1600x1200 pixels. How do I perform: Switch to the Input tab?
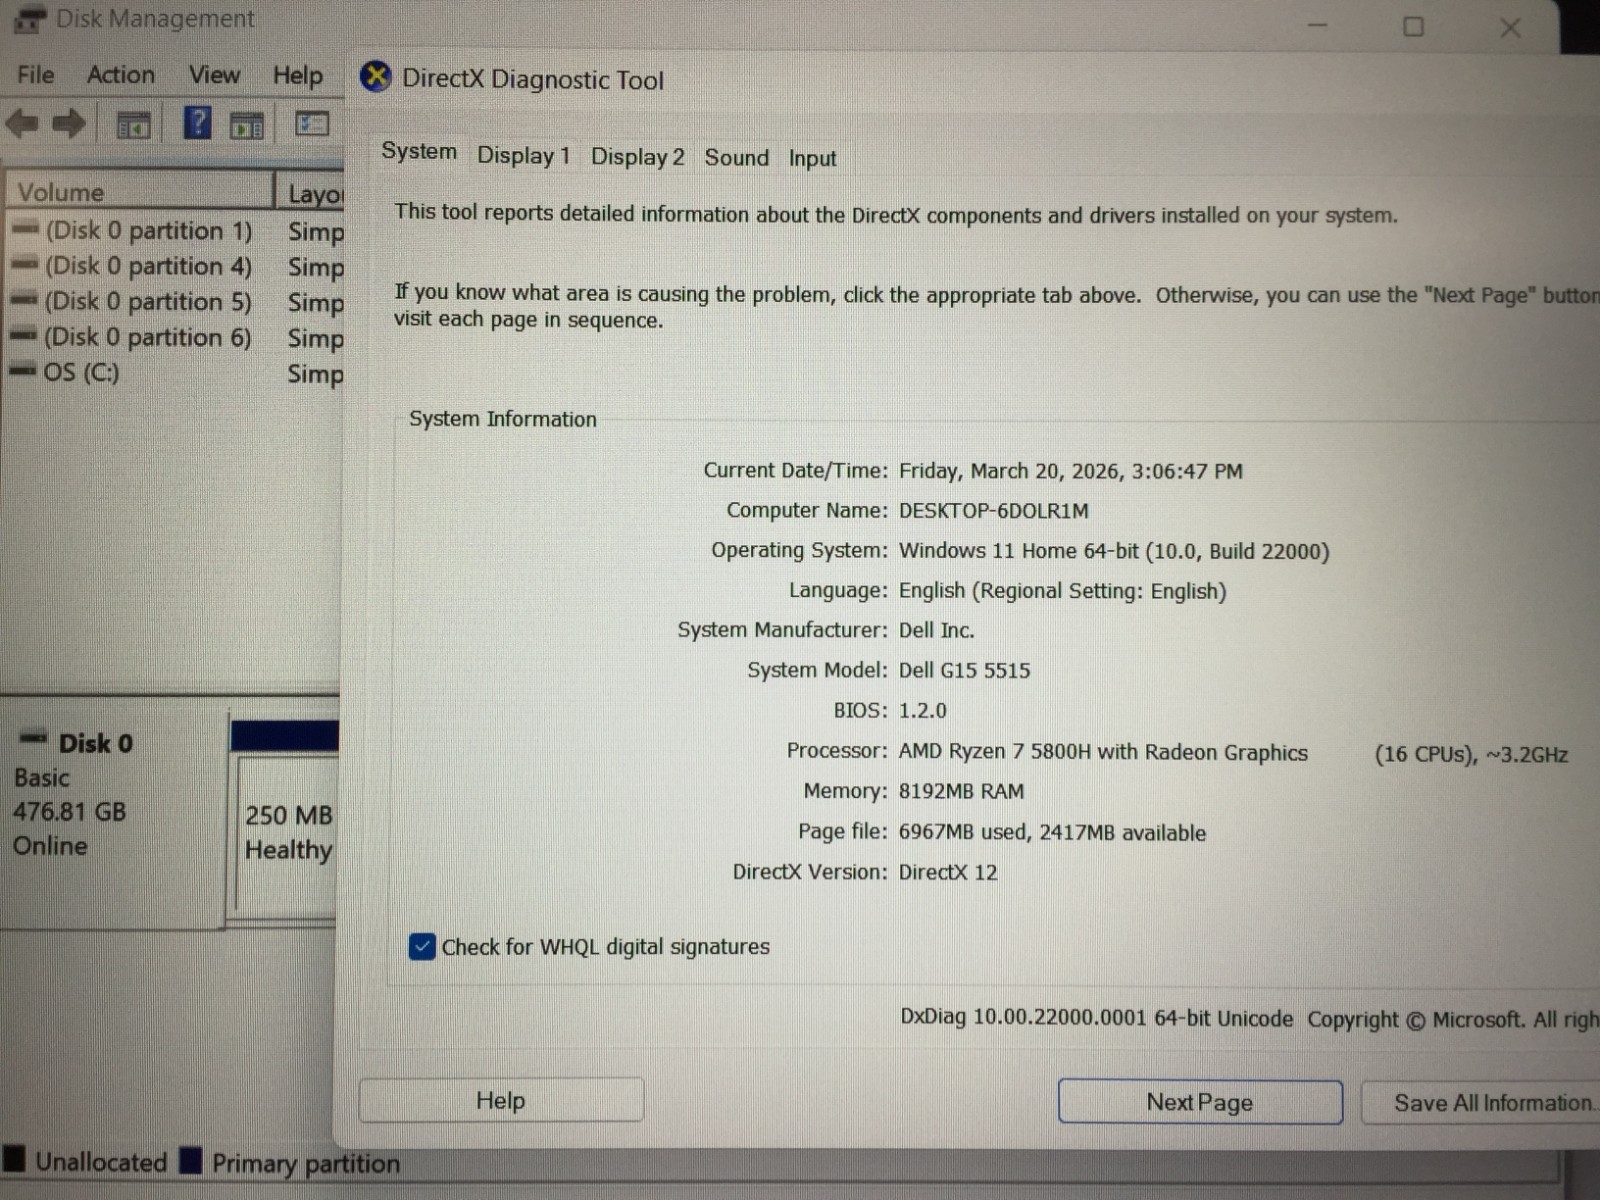point(812,158)
